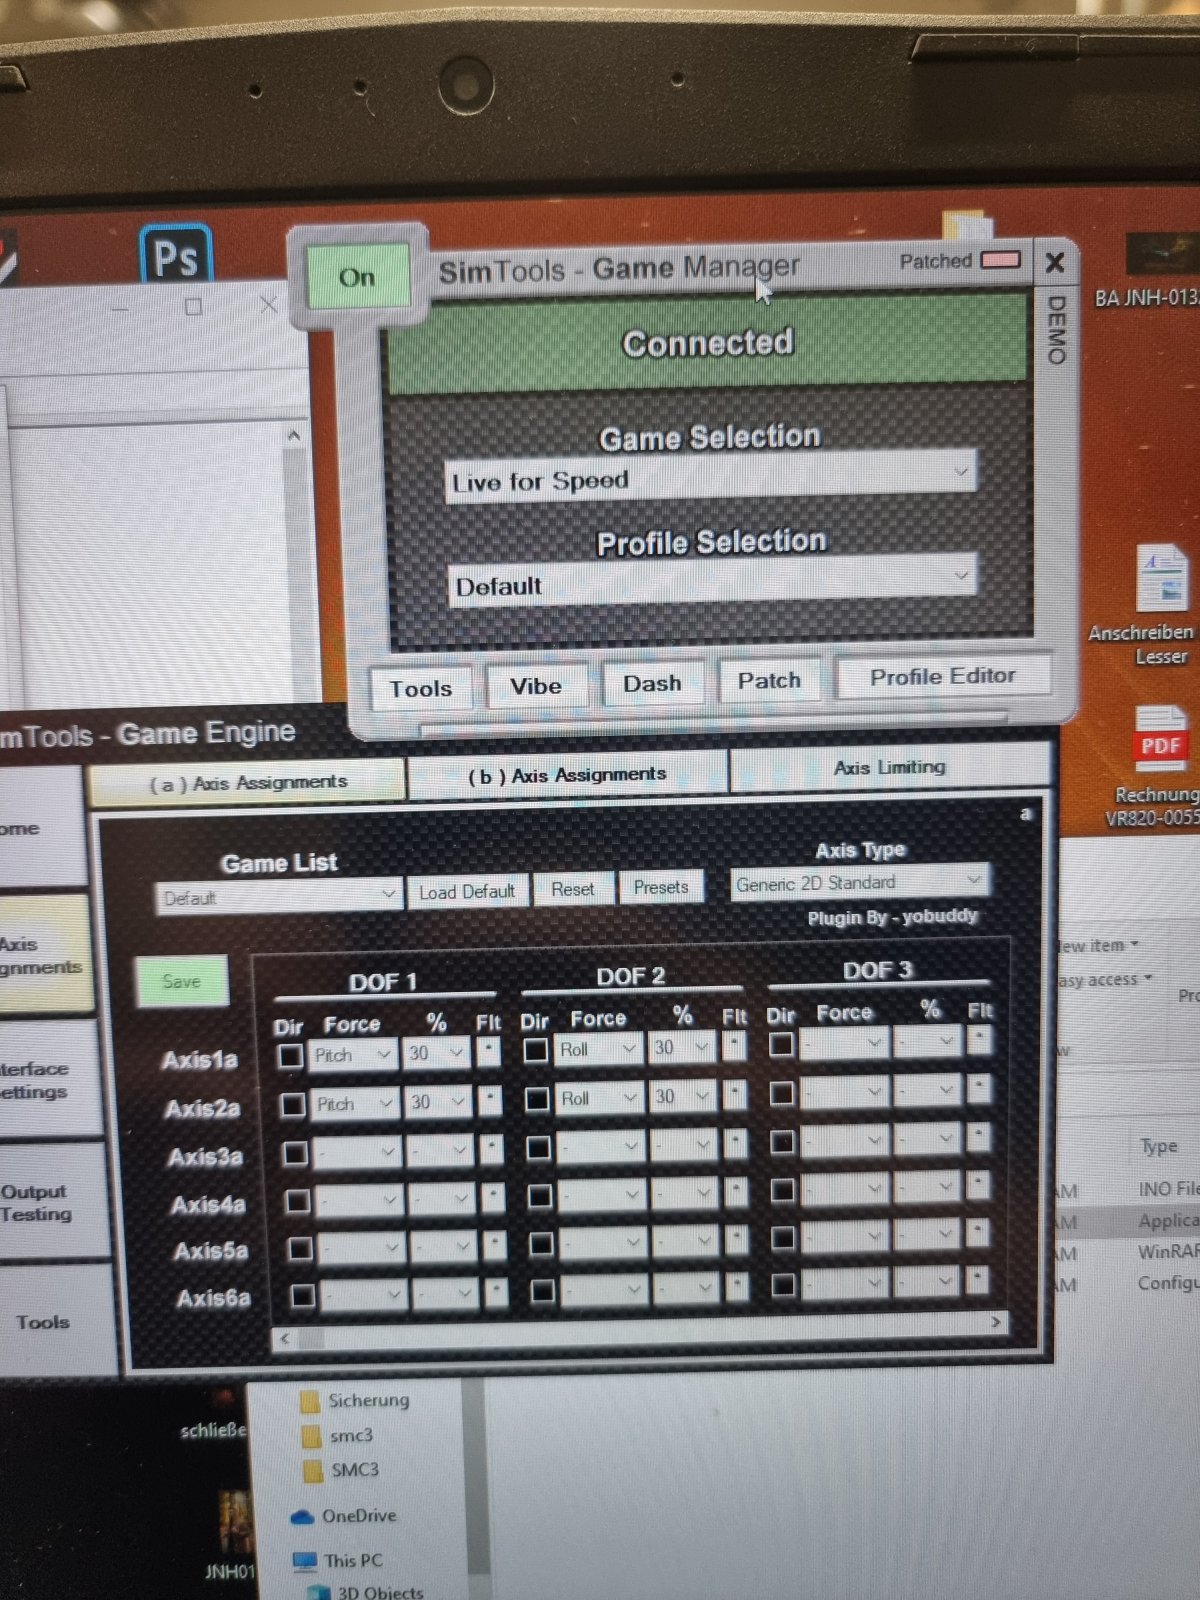Click the Flt box for Axis2a DOF 1
The image size is (1200, 1600).
coord(490,1100)
